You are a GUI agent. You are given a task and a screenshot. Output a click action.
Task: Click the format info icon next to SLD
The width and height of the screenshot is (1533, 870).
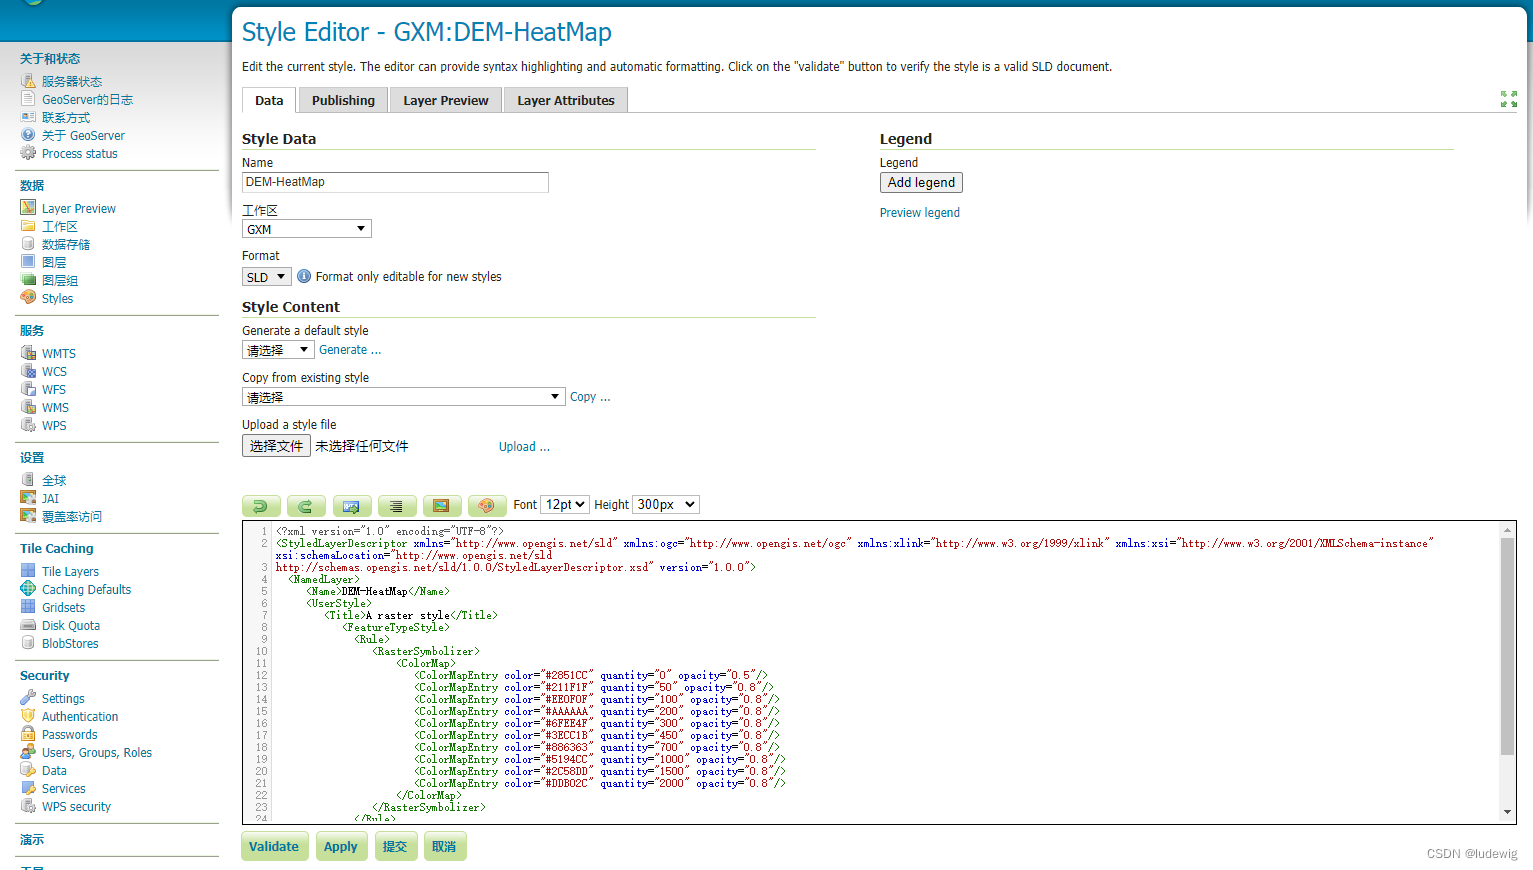pyautogui.click(x=304, y=276)
